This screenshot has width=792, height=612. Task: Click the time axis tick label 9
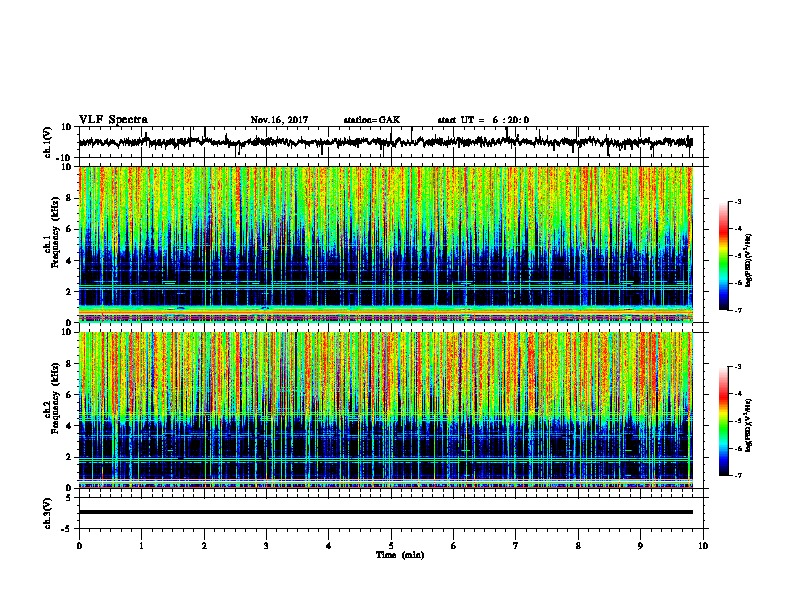641,546
